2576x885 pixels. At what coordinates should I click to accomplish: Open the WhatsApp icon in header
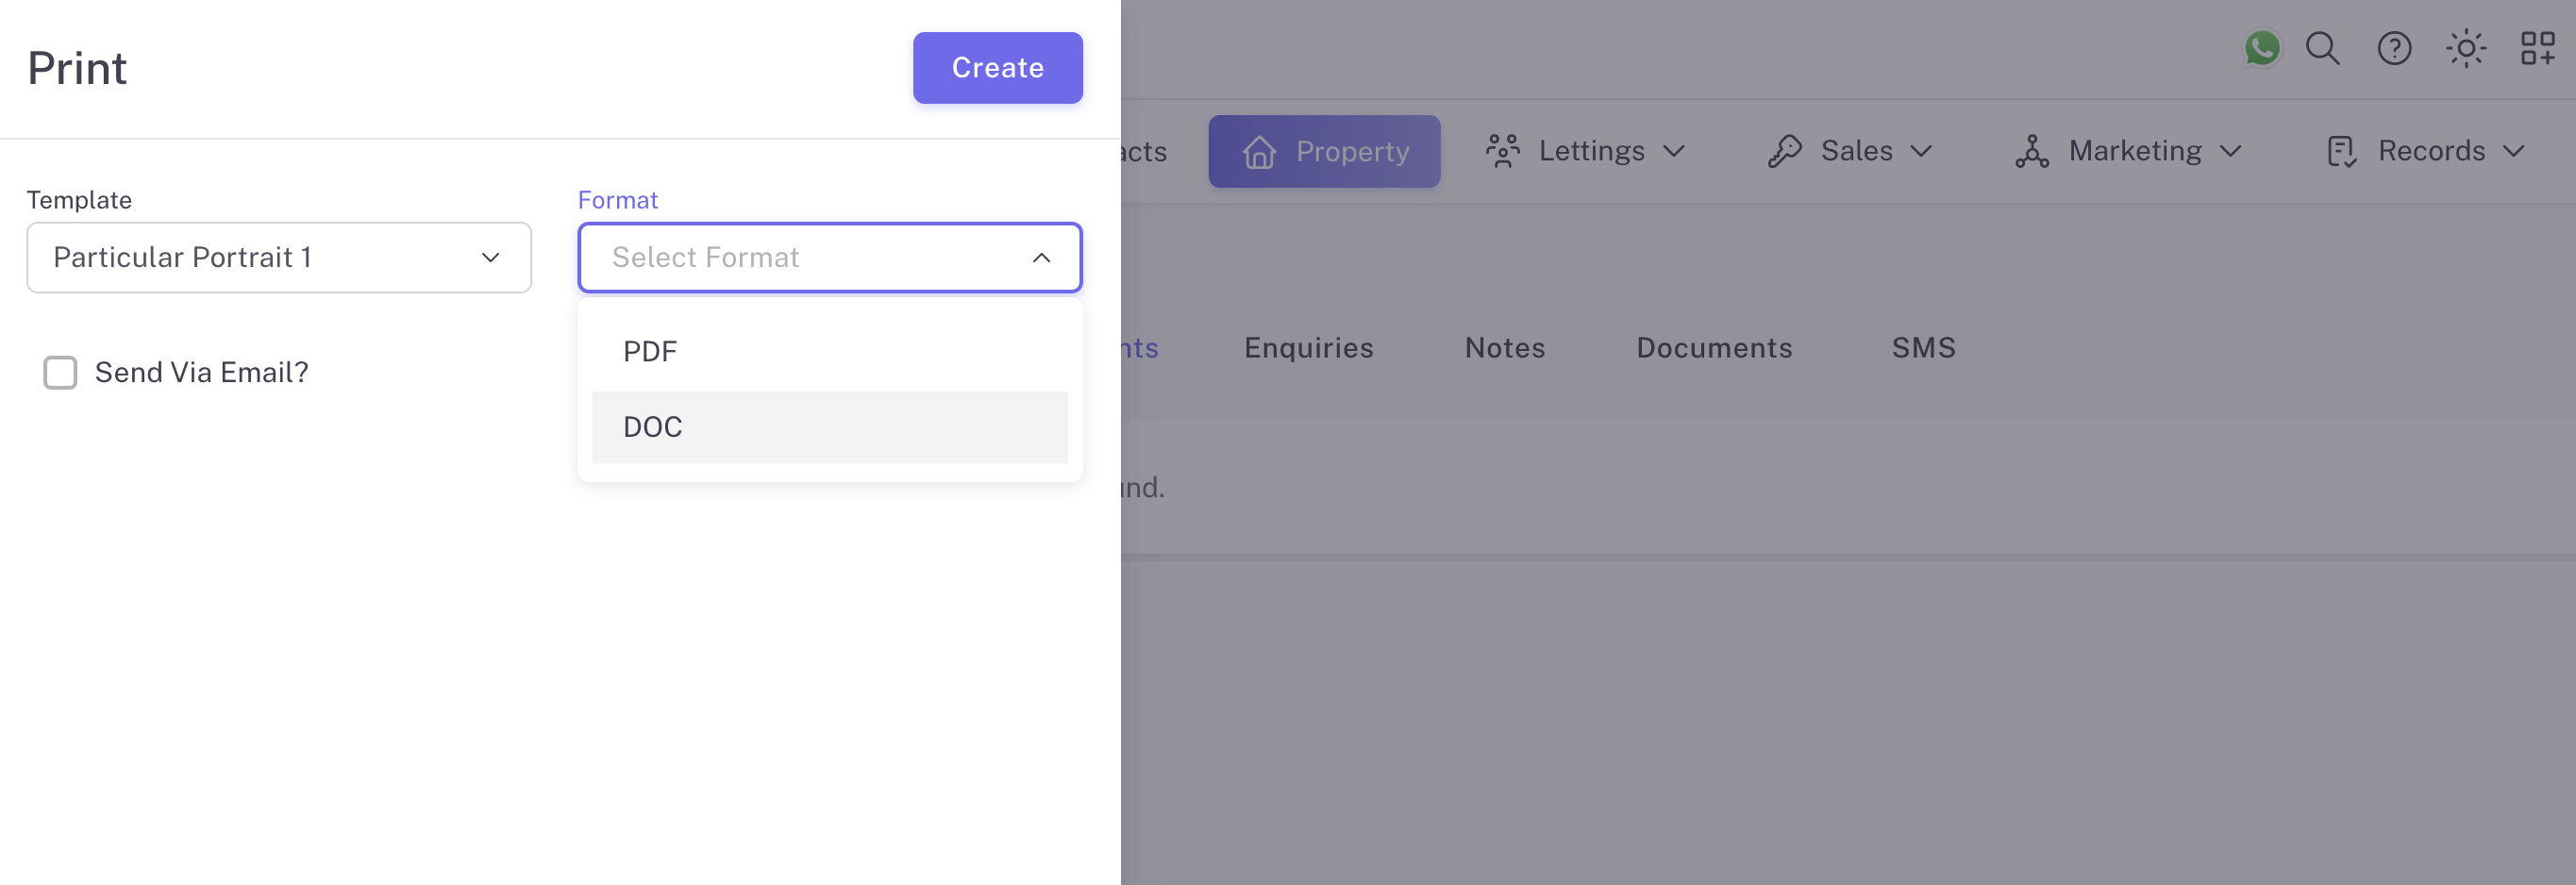[2261, 48]
